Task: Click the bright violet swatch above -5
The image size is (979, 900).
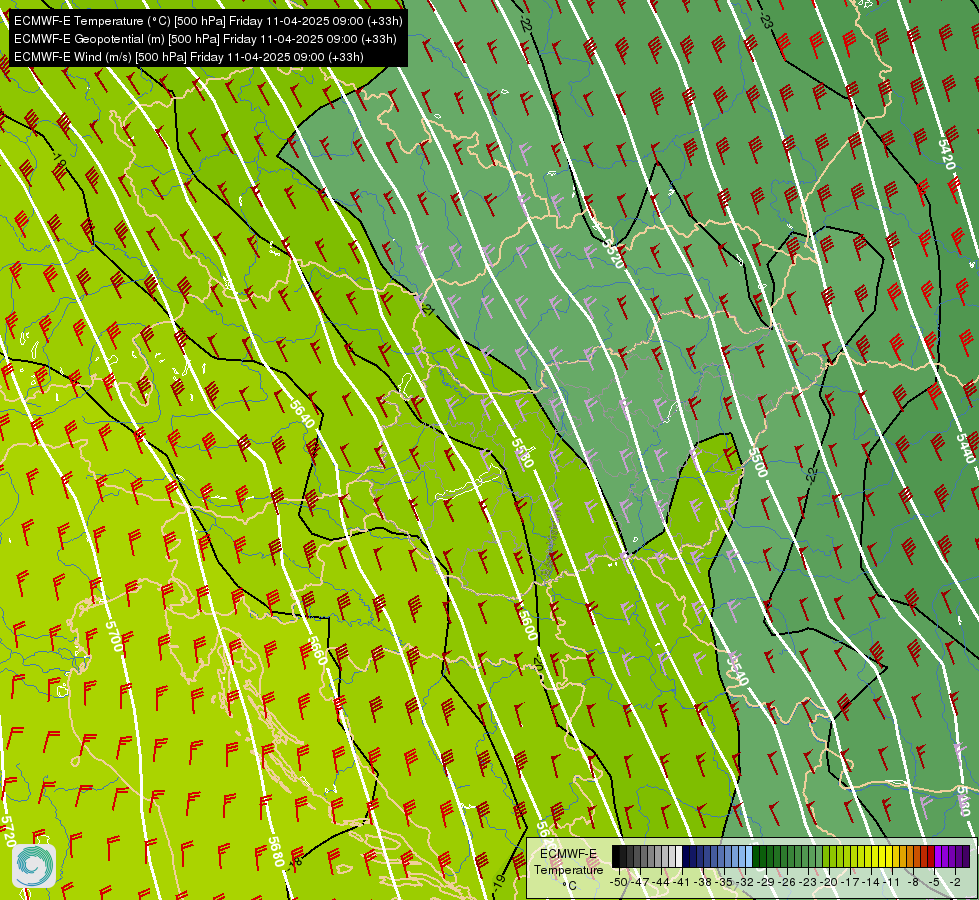Action: [938, 856]
